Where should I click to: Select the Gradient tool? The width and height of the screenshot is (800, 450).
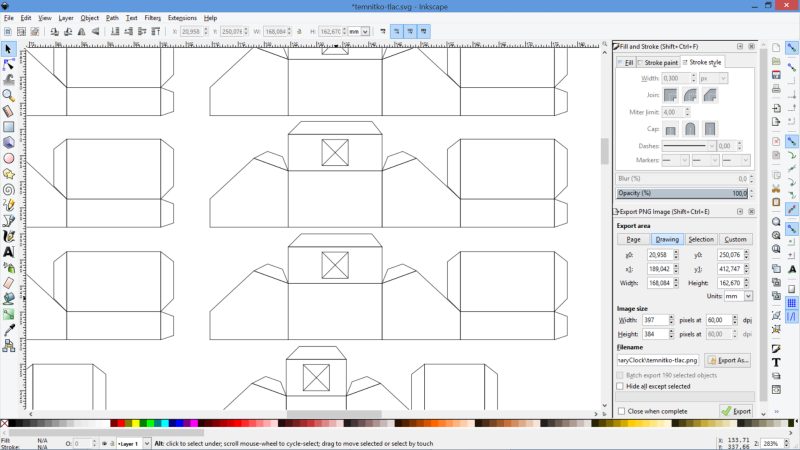(8, 314)
